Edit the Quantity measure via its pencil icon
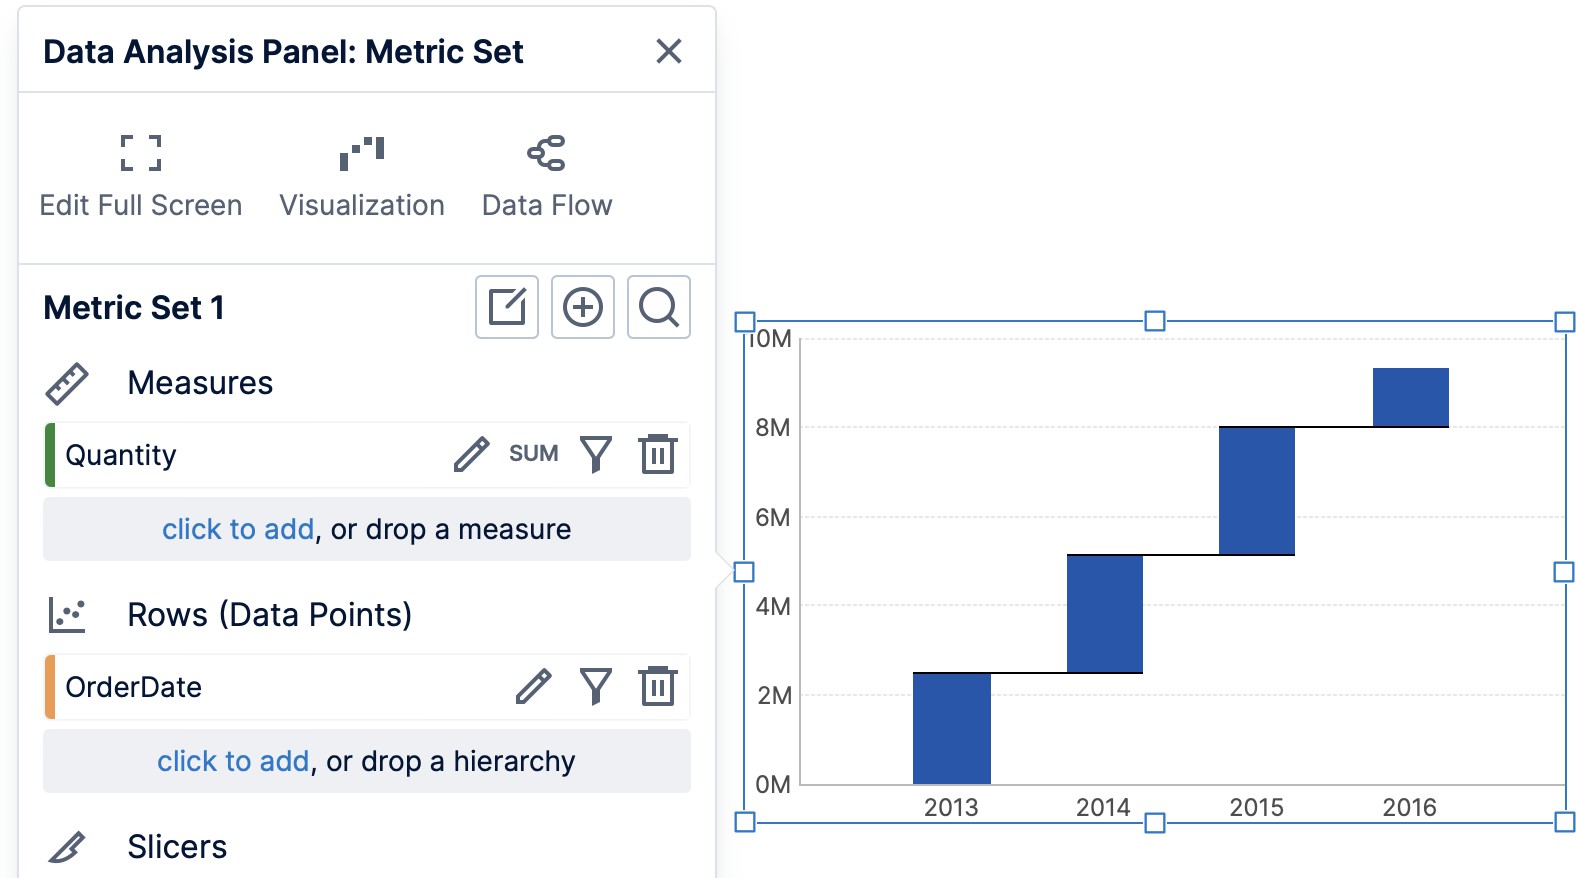 (x=470, y=453)
